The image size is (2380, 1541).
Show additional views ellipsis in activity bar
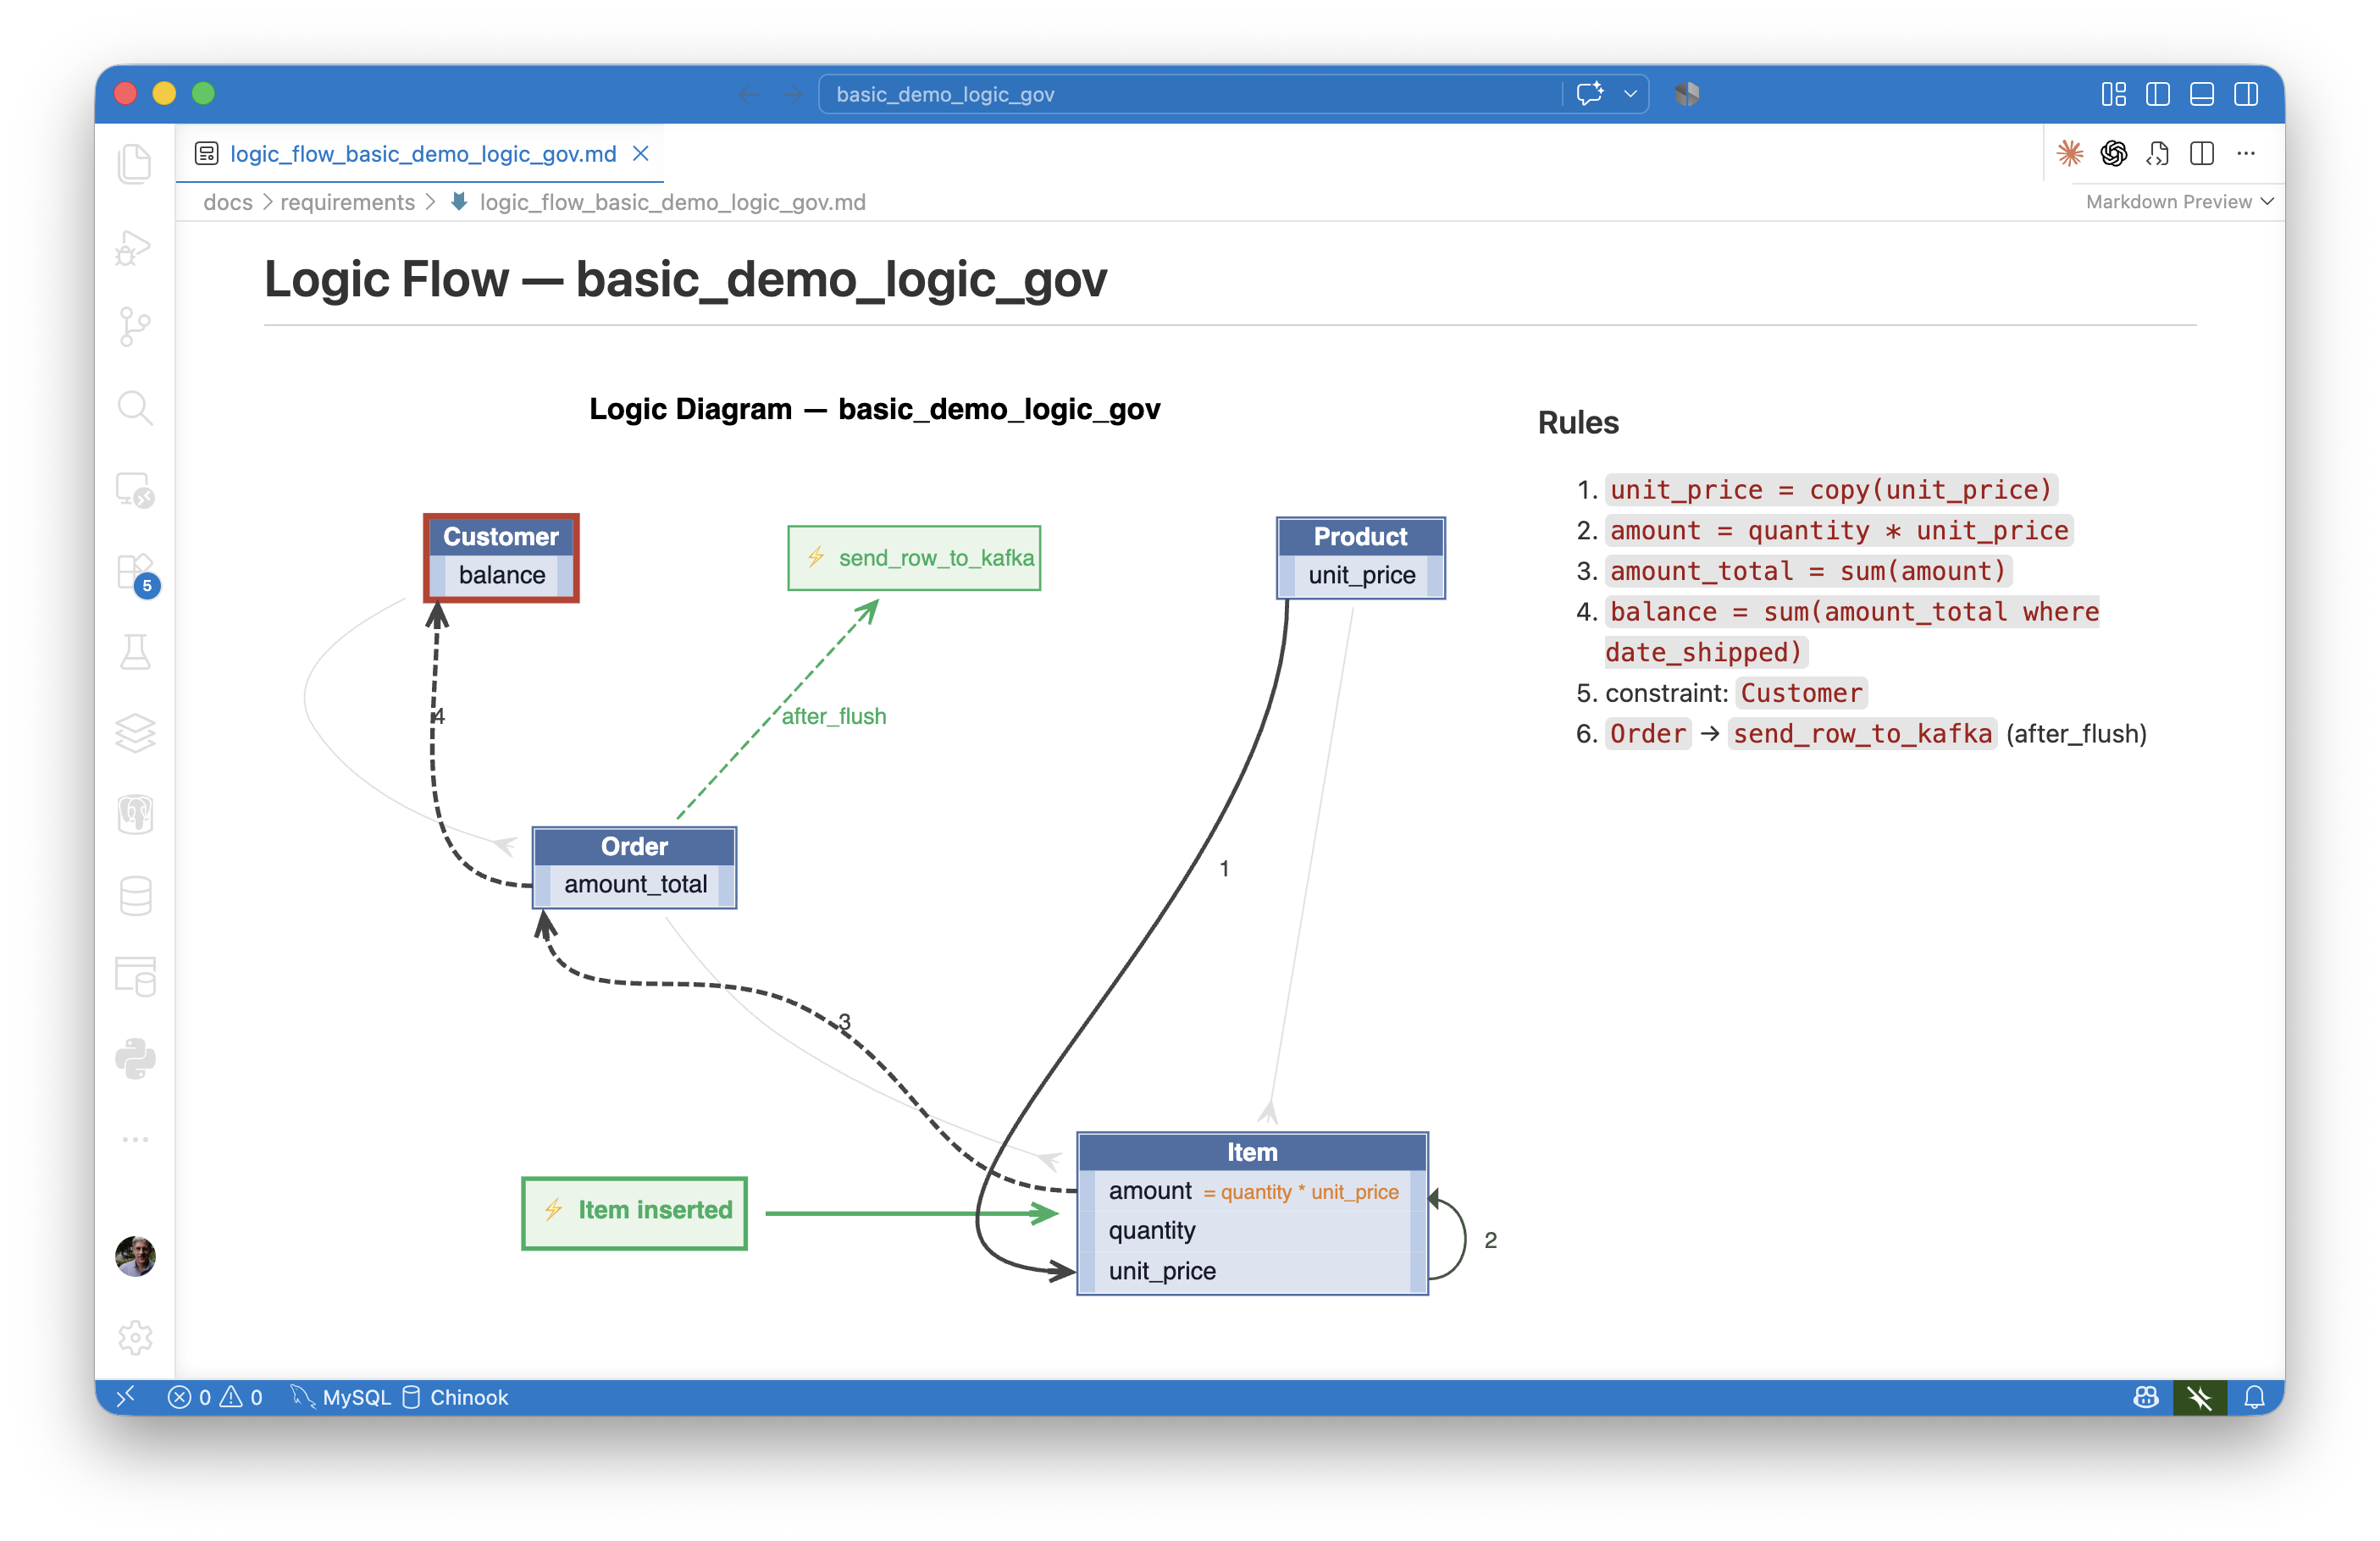(135, 1139)
